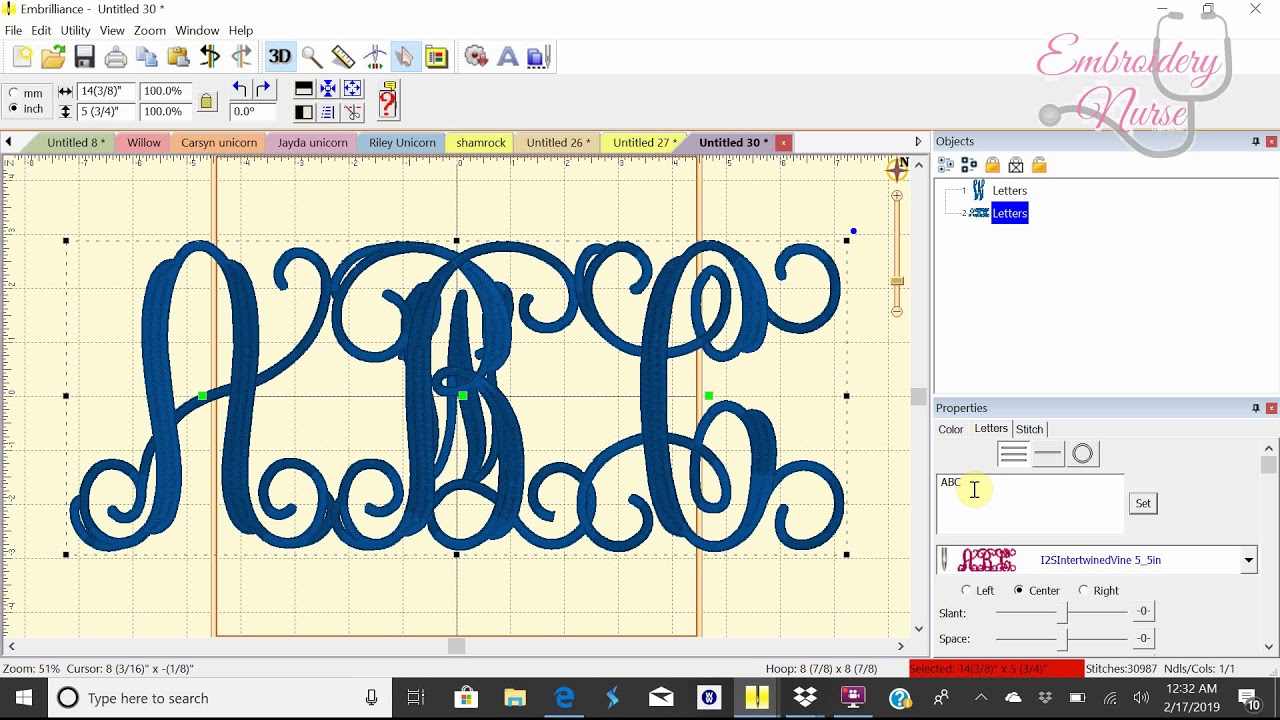
Task: Click the unlock icon in the Objects panel
Action: pos(1039,165)
